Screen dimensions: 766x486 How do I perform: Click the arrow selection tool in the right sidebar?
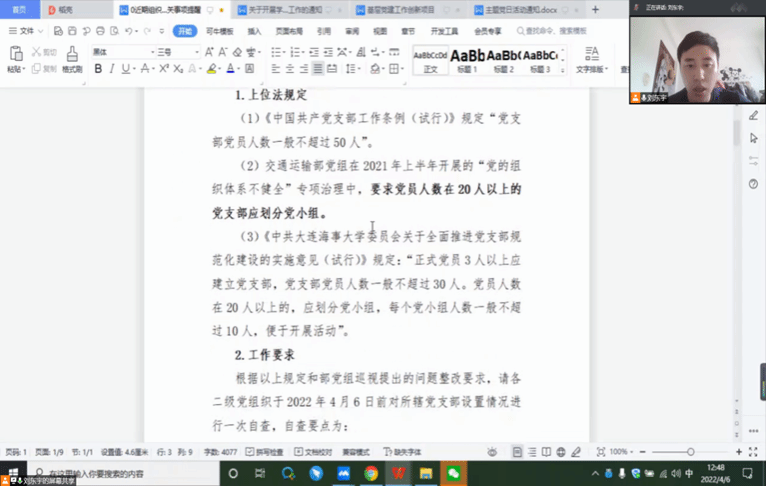(753, 138)
